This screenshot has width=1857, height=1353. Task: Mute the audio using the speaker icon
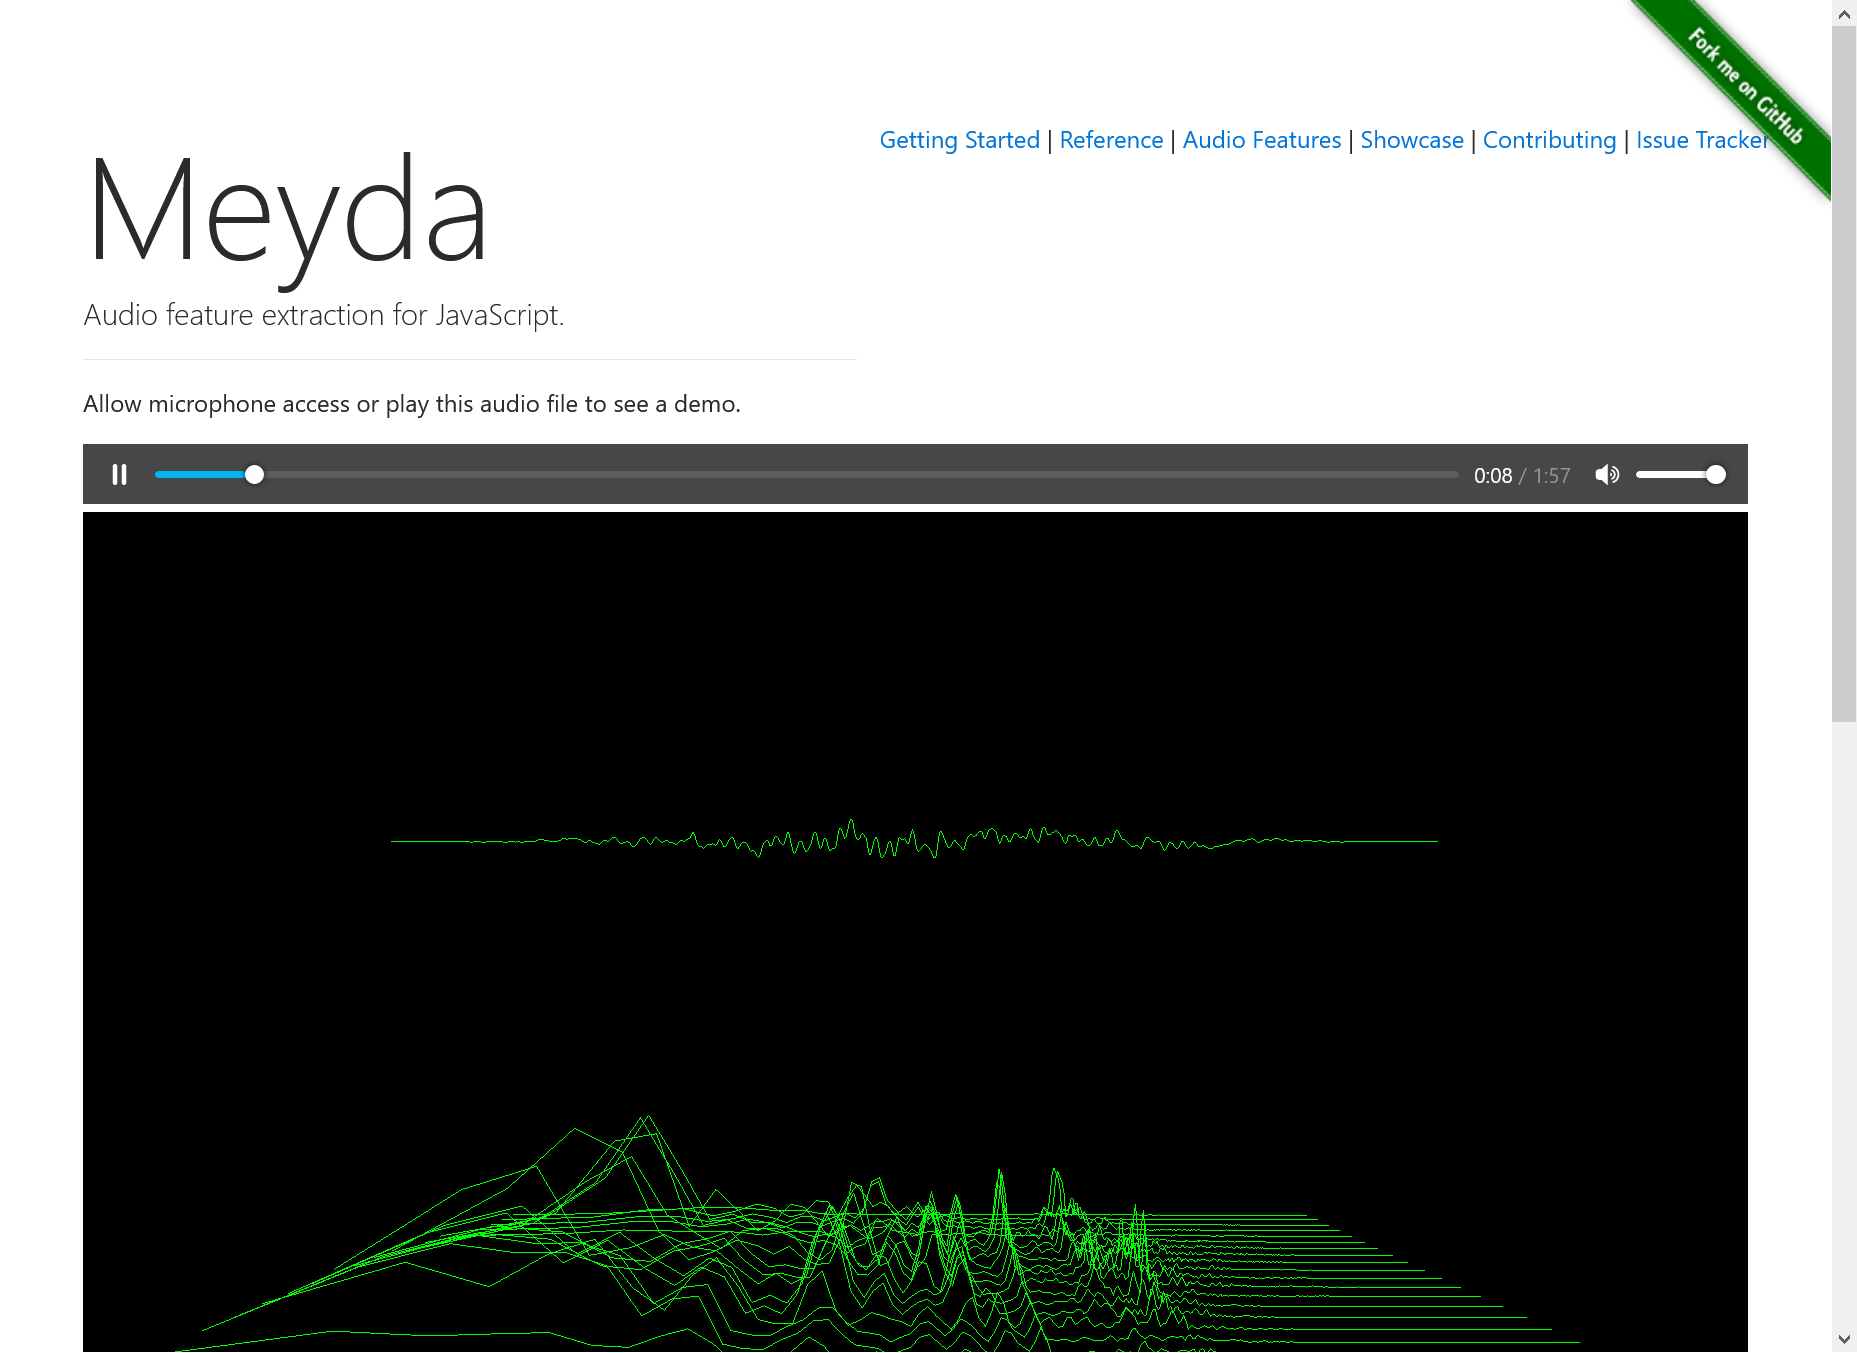(1607, 475)
